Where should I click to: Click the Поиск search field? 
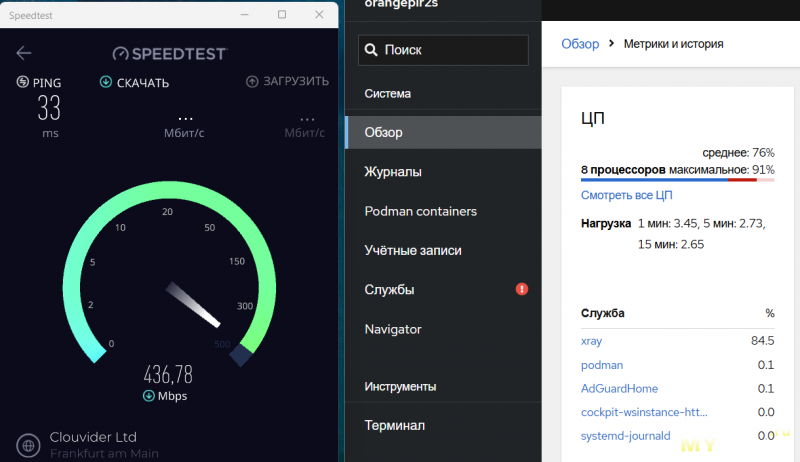(x=443, y=50)
